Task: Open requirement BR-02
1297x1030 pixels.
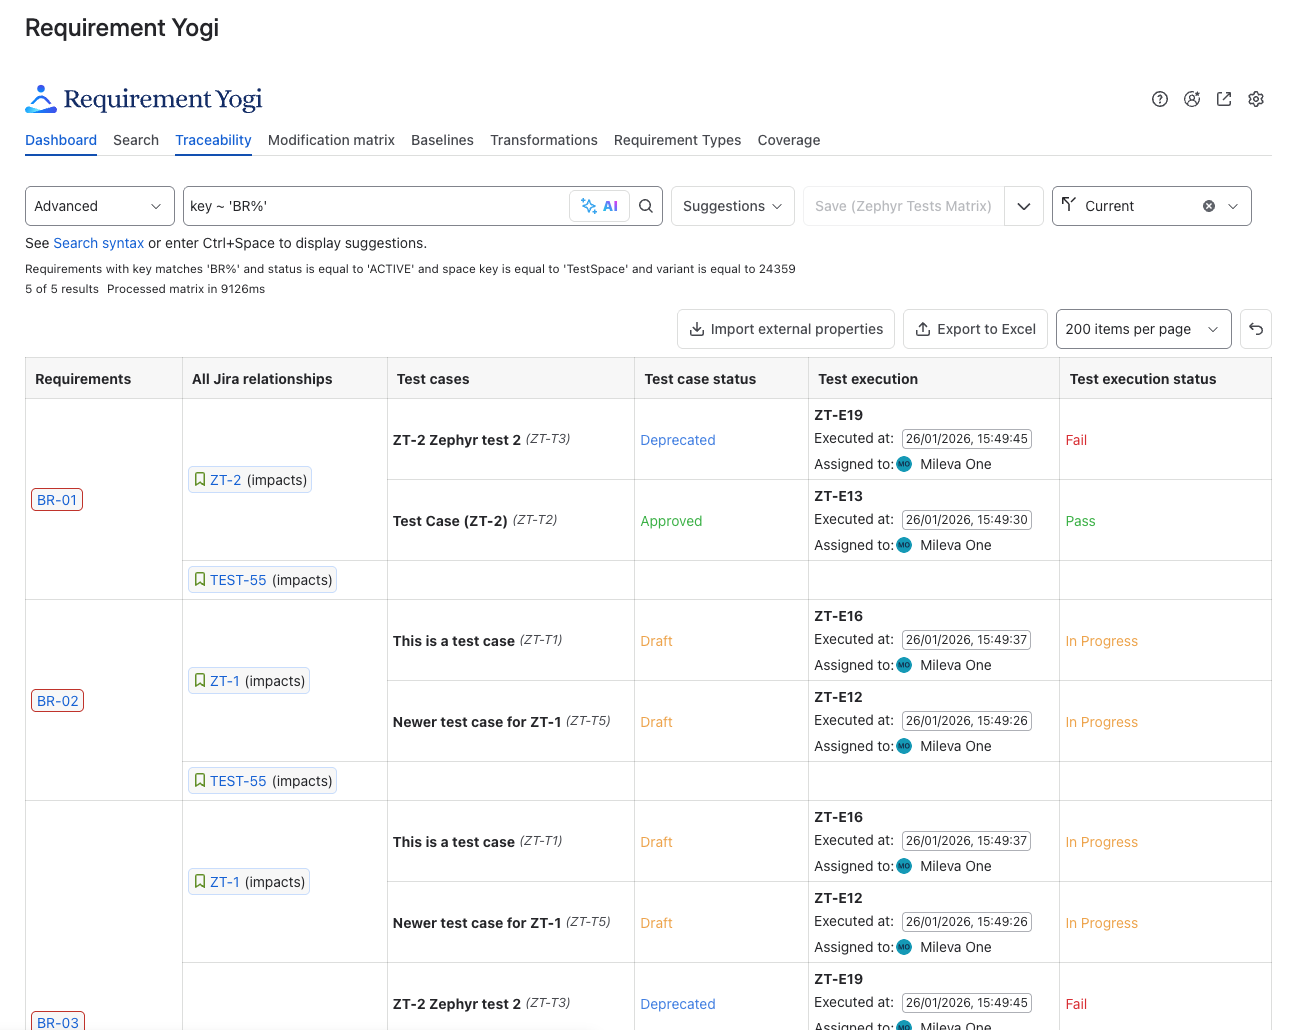Action: 58,701
